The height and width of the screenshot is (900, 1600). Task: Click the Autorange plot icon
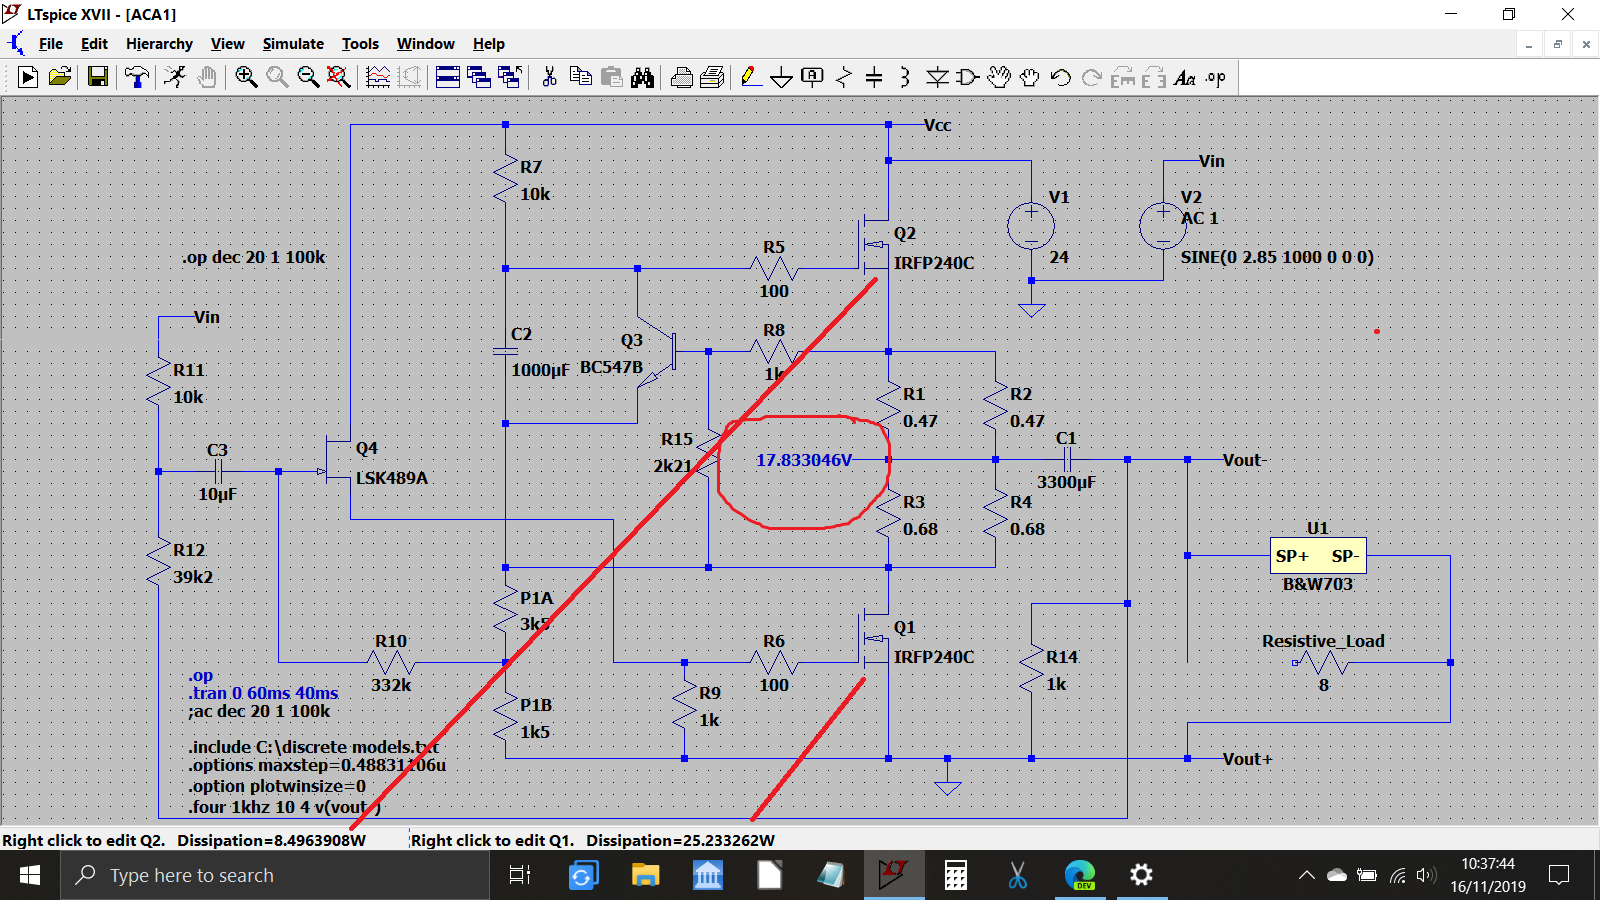378,77
